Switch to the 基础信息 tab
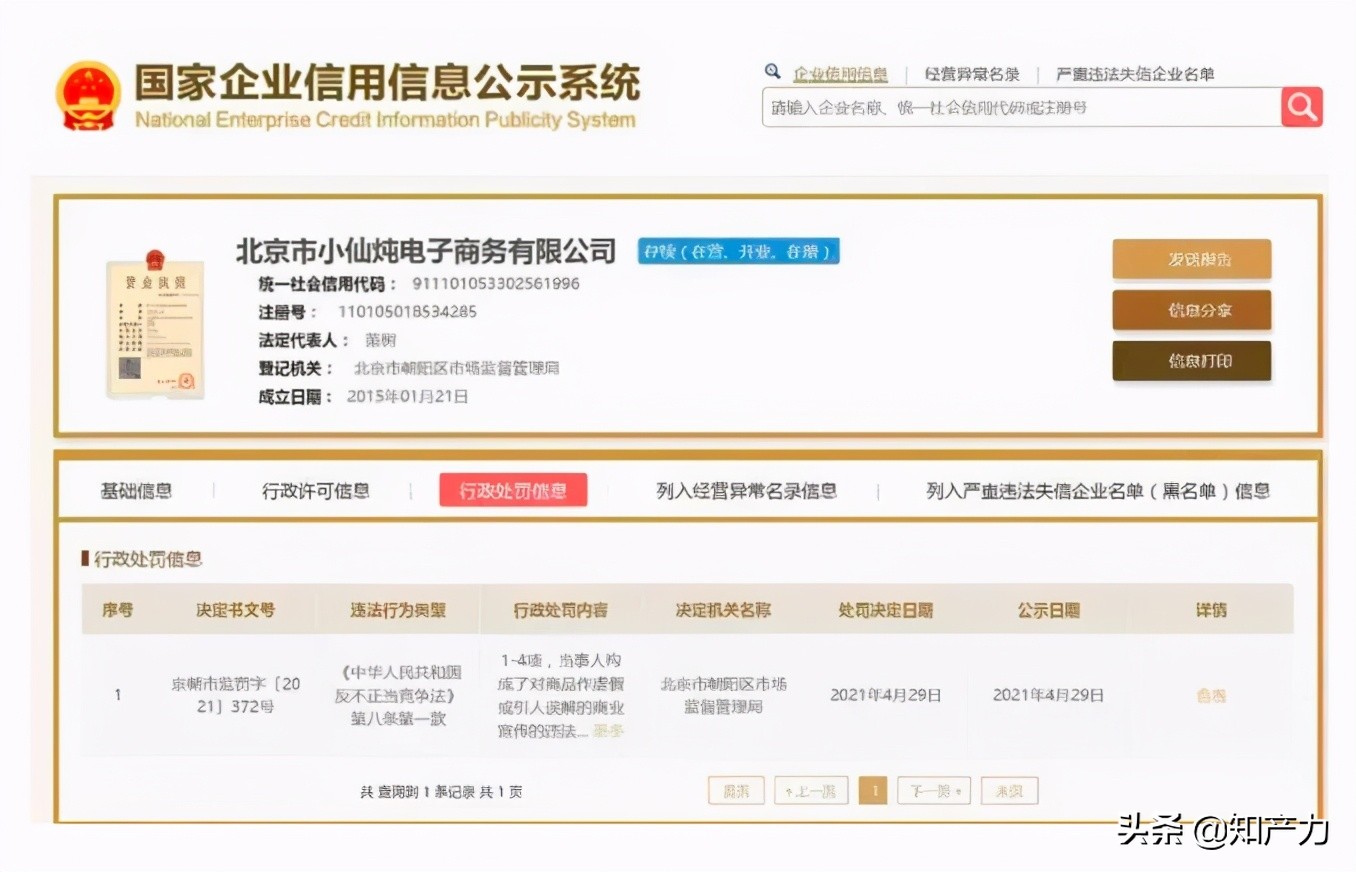The image size is (1356, 872). (x=136, y=491)
